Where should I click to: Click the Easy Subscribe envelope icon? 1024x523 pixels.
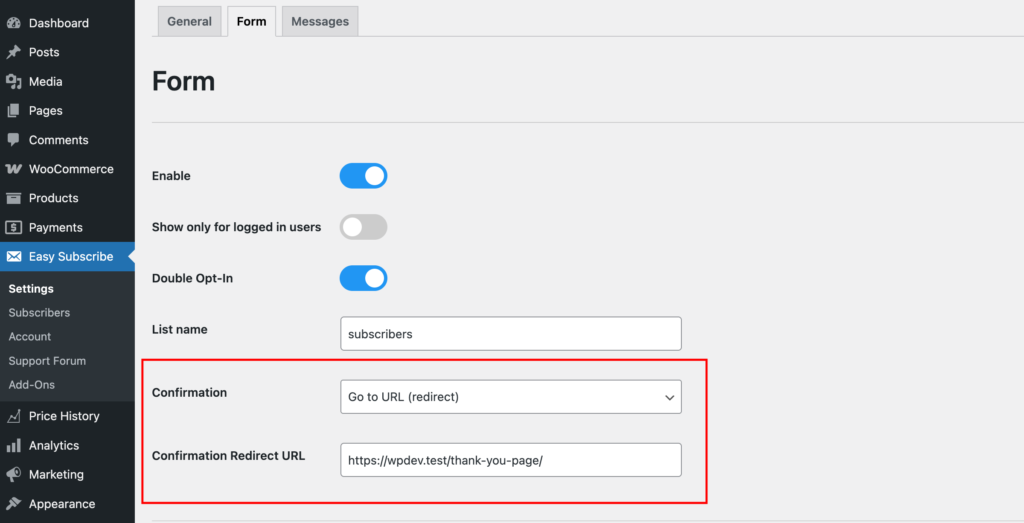coord(14,257)
